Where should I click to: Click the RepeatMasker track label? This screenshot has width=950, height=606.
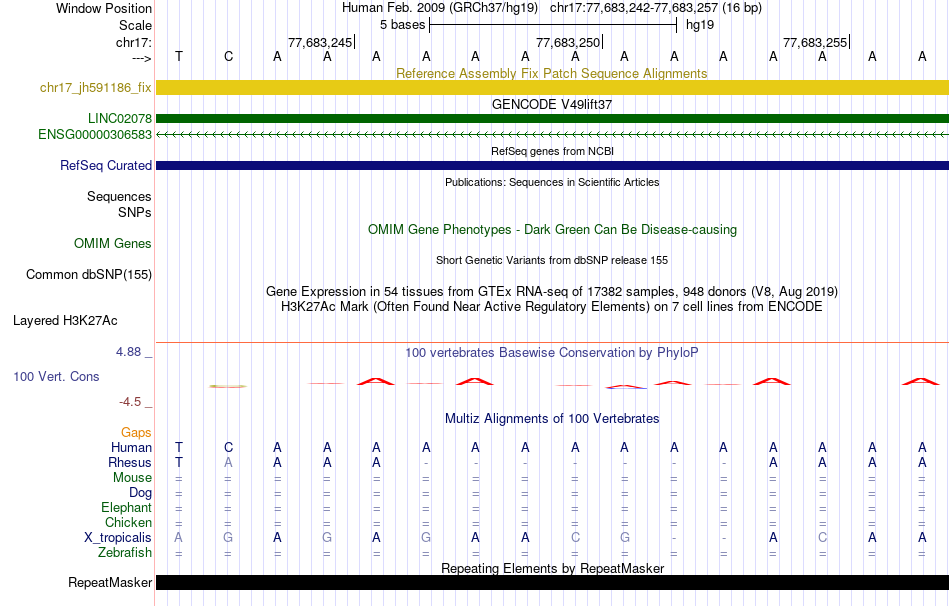[x=110, y=582]
